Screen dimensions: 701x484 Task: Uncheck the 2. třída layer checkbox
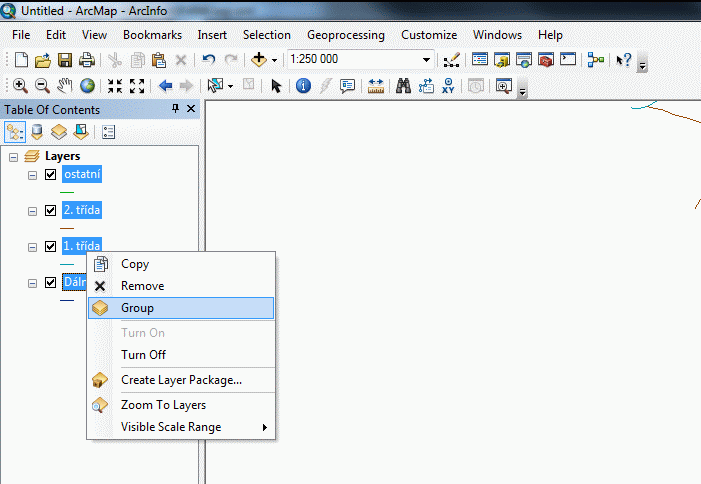[x=51, y=210]
